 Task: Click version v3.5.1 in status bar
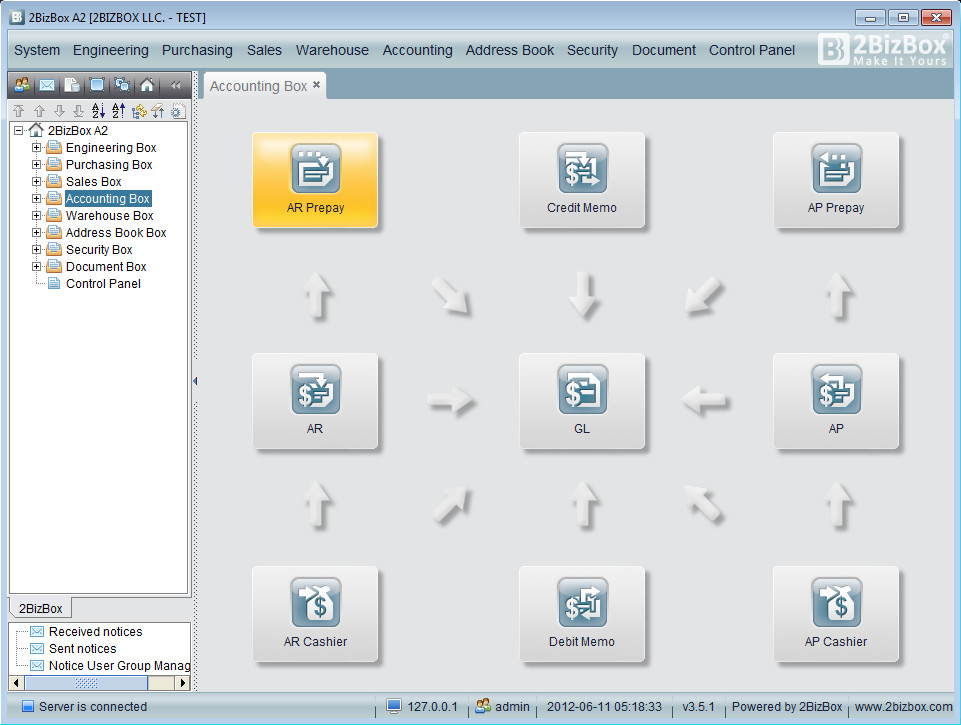pos(698,707)
